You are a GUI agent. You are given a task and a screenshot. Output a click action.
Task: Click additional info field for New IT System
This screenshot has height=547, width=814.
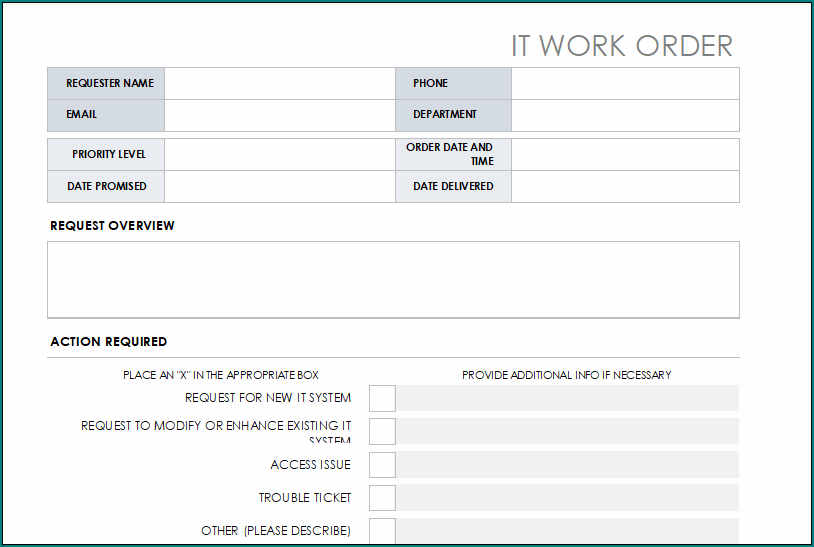coord(567,398)
